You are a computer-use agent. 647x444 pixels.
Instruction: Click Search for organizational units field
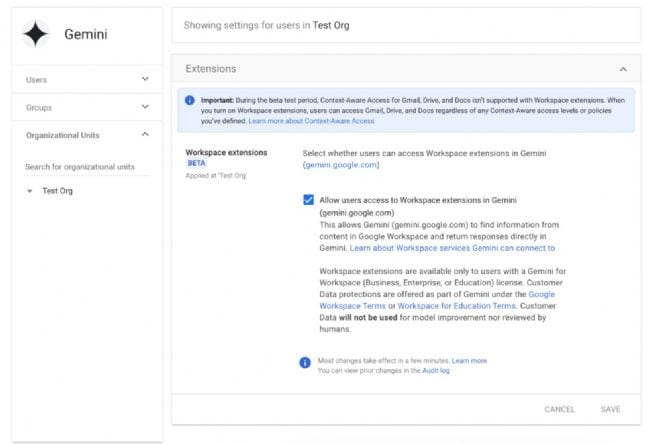coord(87,167)
